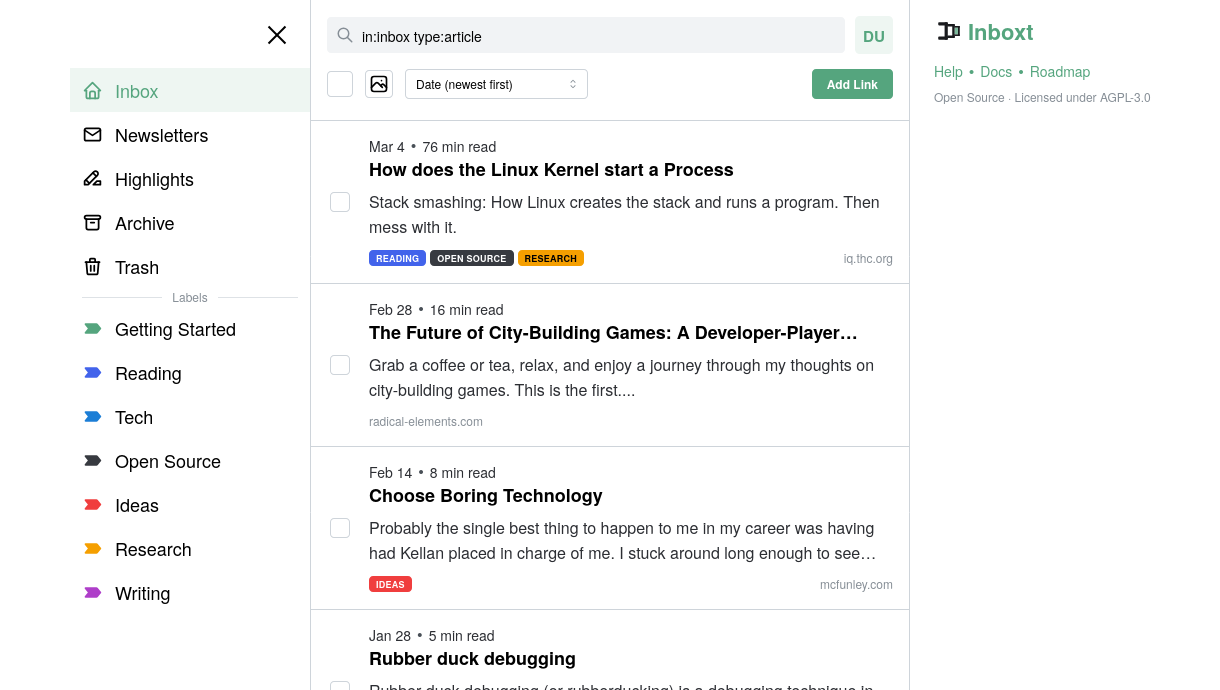Open the Docs link

(x=996, y=72)
